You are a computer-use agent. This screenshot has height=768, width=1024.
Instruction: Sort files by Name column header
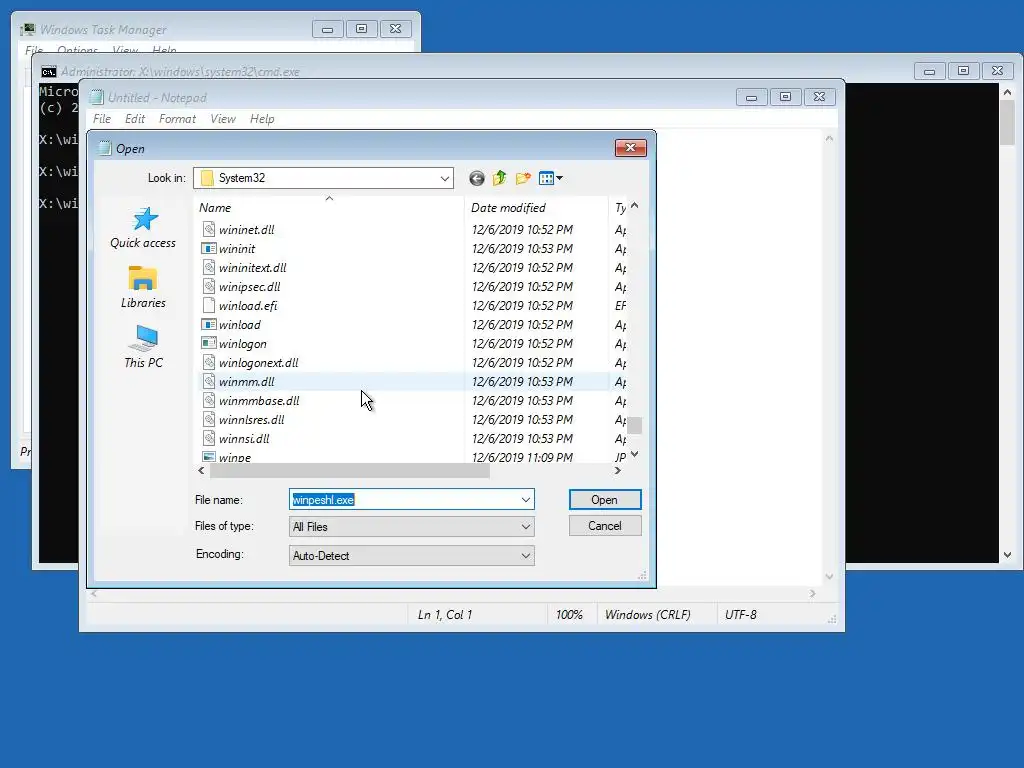(x=330, y=208)
